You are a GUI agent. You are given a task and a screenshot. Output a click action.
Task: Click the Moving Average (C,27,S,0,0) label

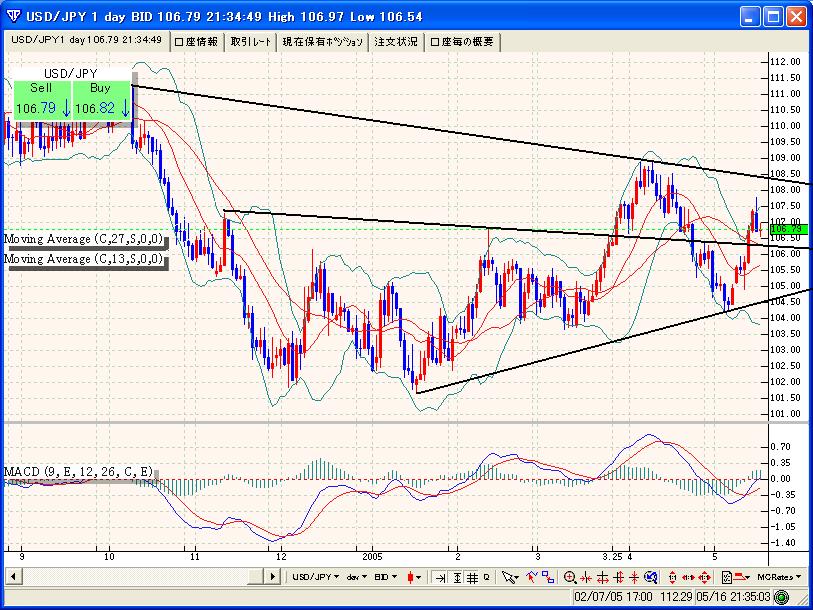pyautogui.click(x=83, y=240)
